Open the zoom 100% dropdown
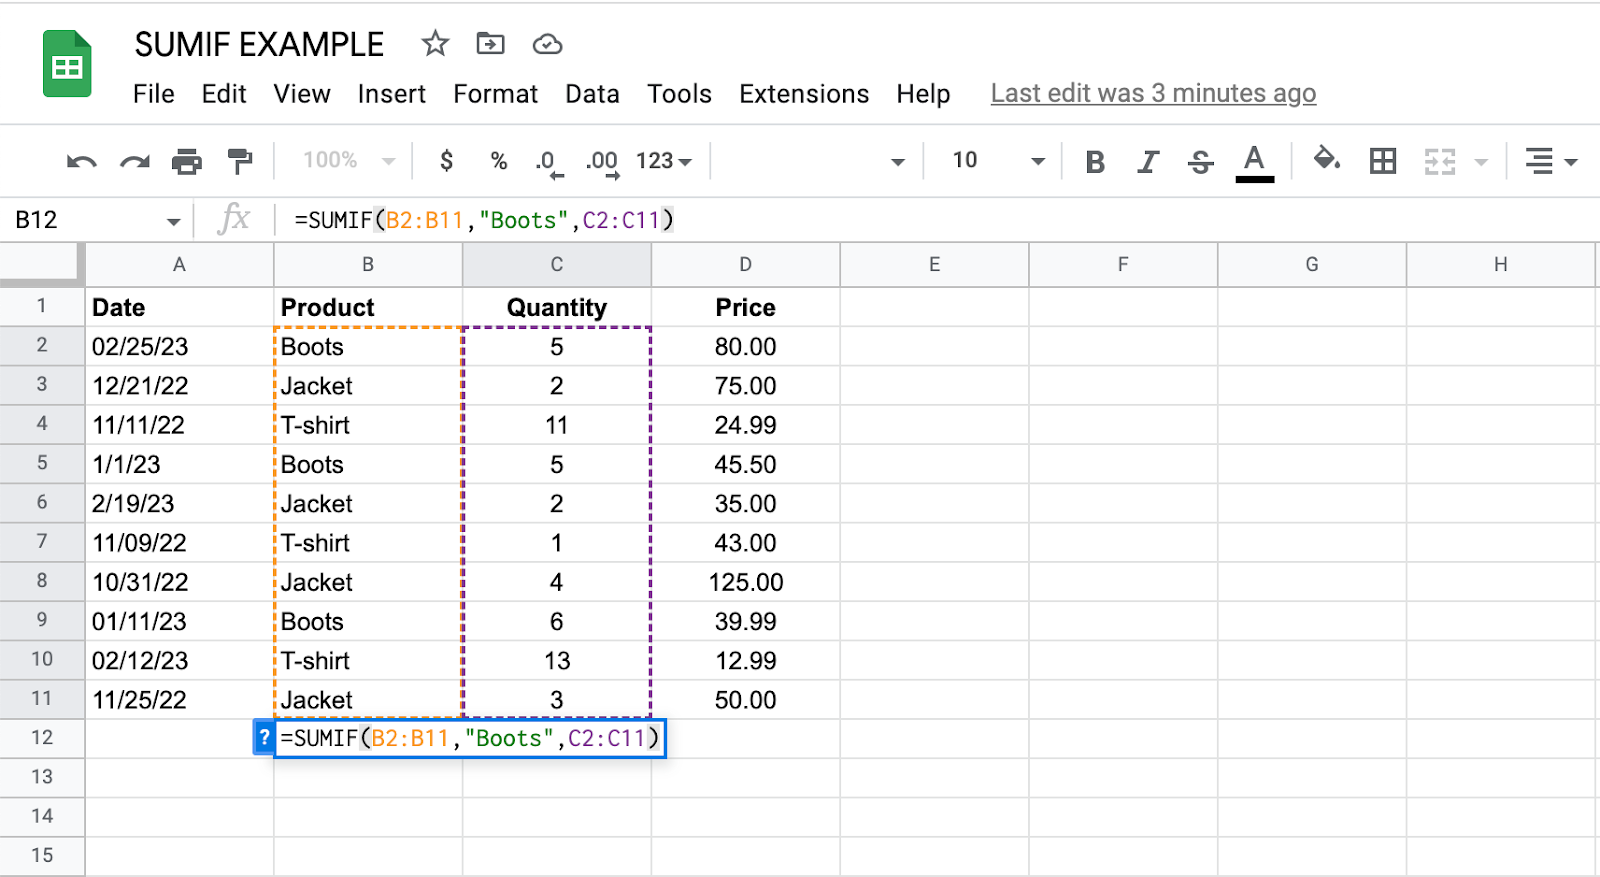1600x877 pixels. coord(349,160)
